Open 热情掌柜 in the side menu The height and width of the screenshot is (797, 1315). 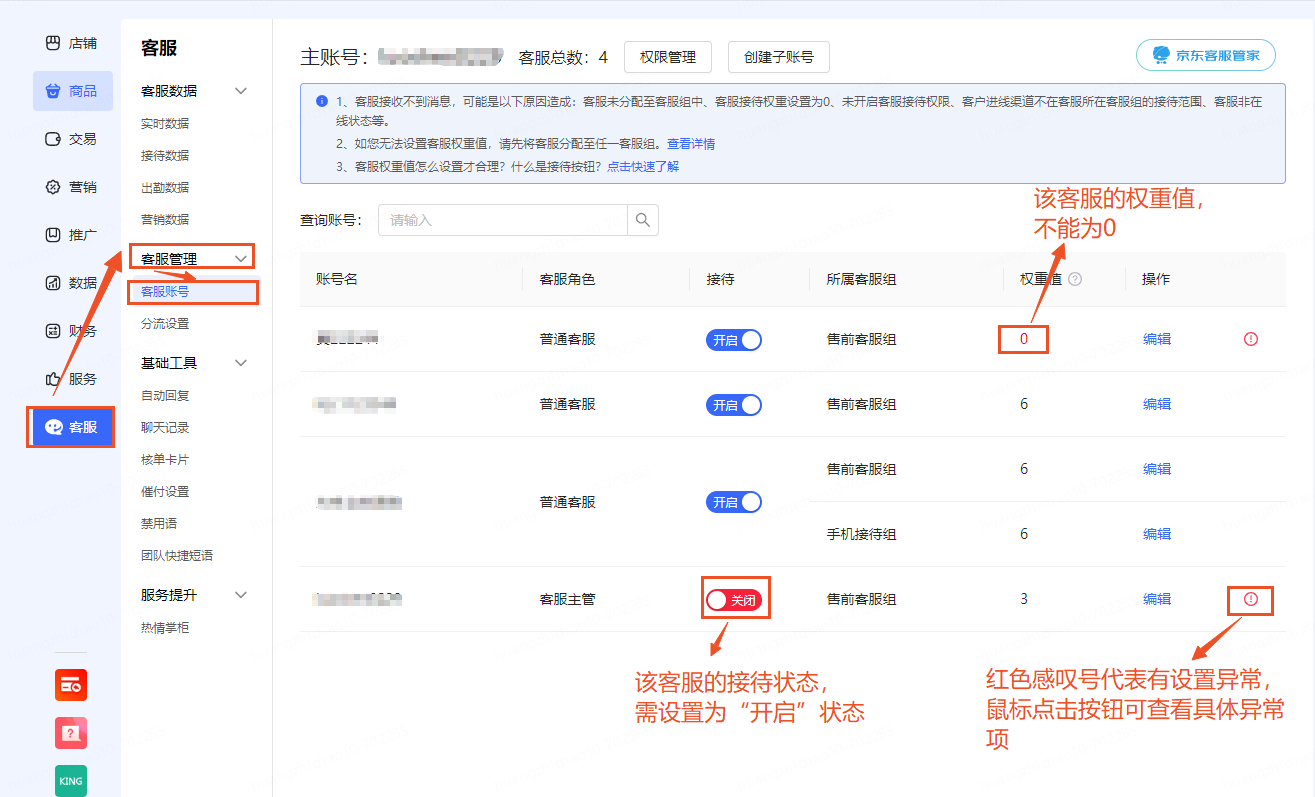pyautogui.click(x=165, y=628)
